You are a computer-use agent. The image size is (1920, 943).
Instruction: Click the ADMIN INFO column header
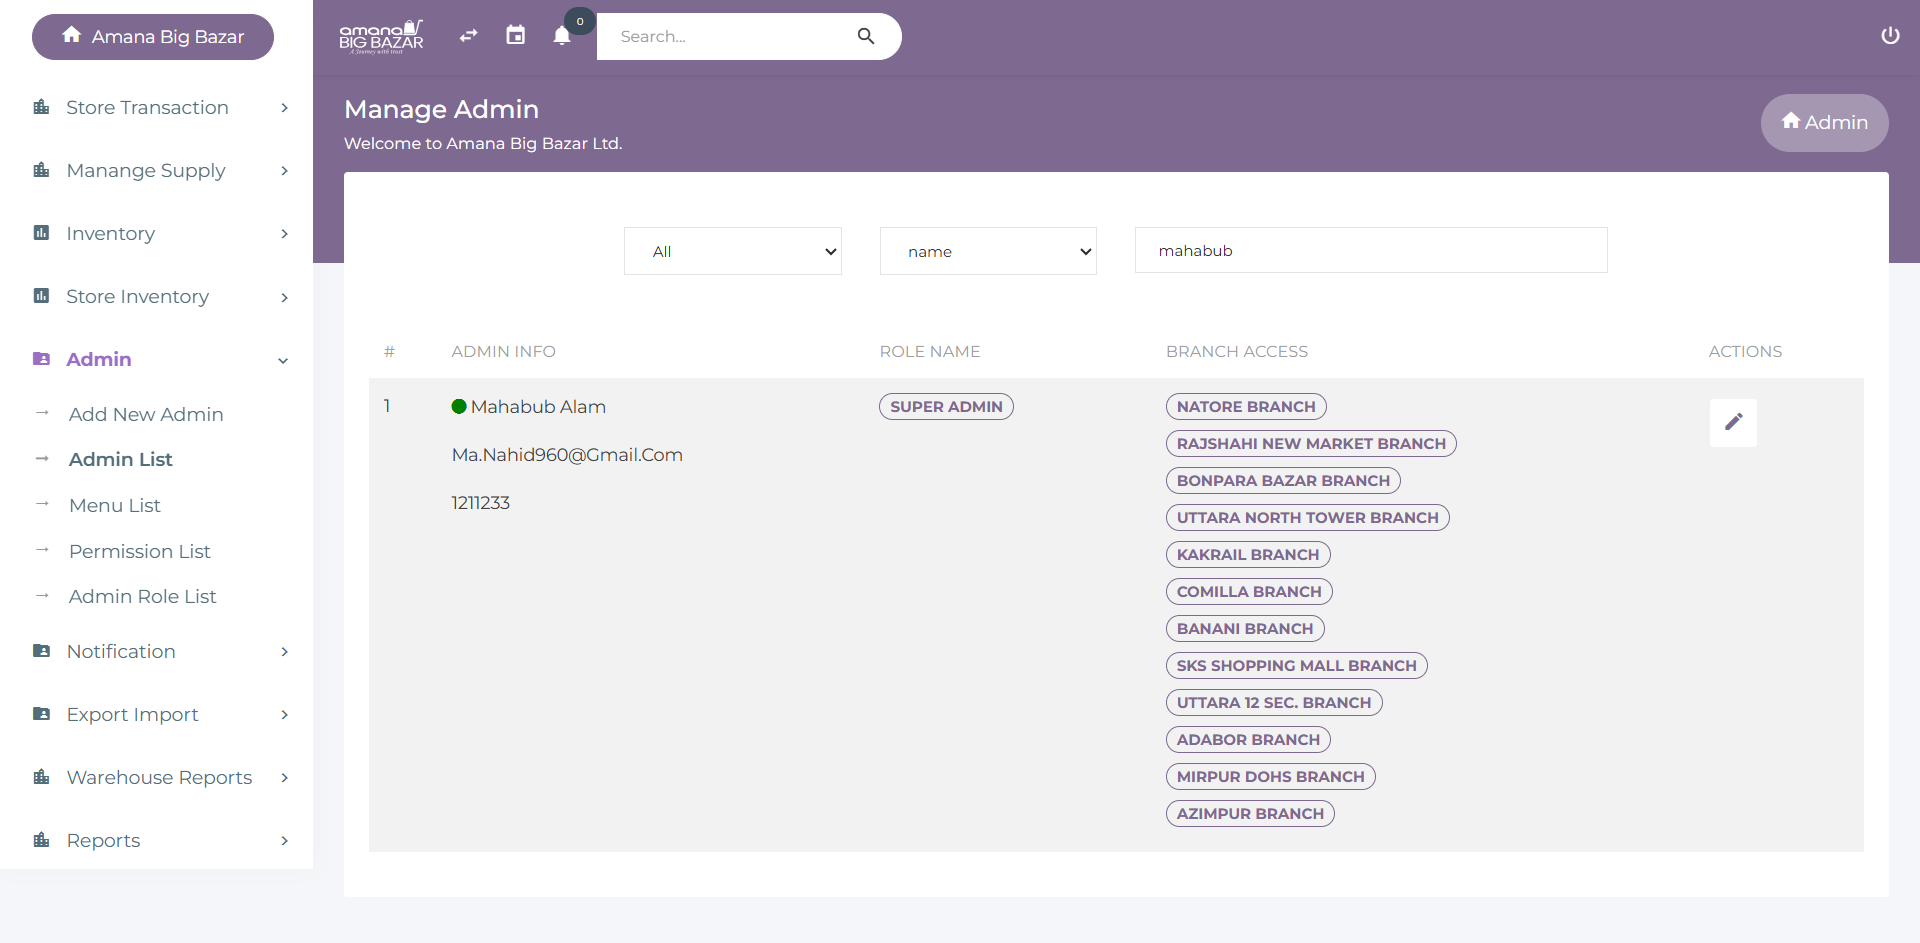coord(503,351)
